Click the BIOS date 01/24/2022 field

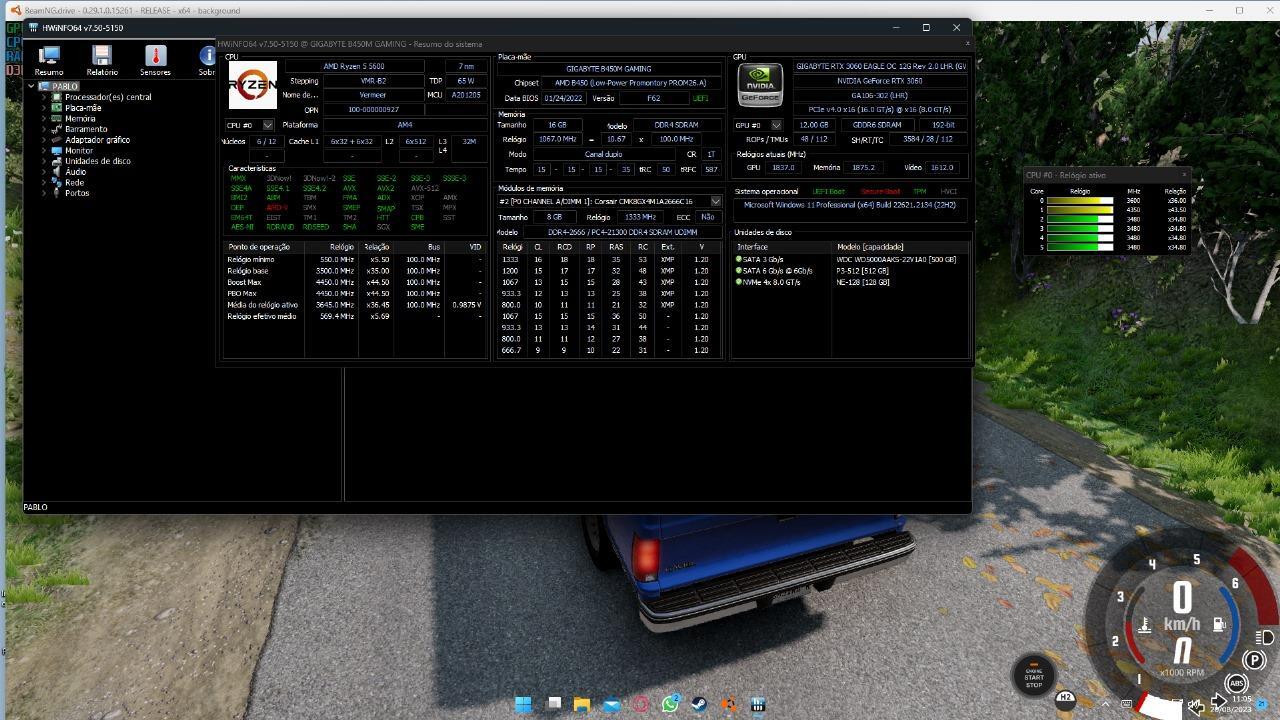coord(562,98)
